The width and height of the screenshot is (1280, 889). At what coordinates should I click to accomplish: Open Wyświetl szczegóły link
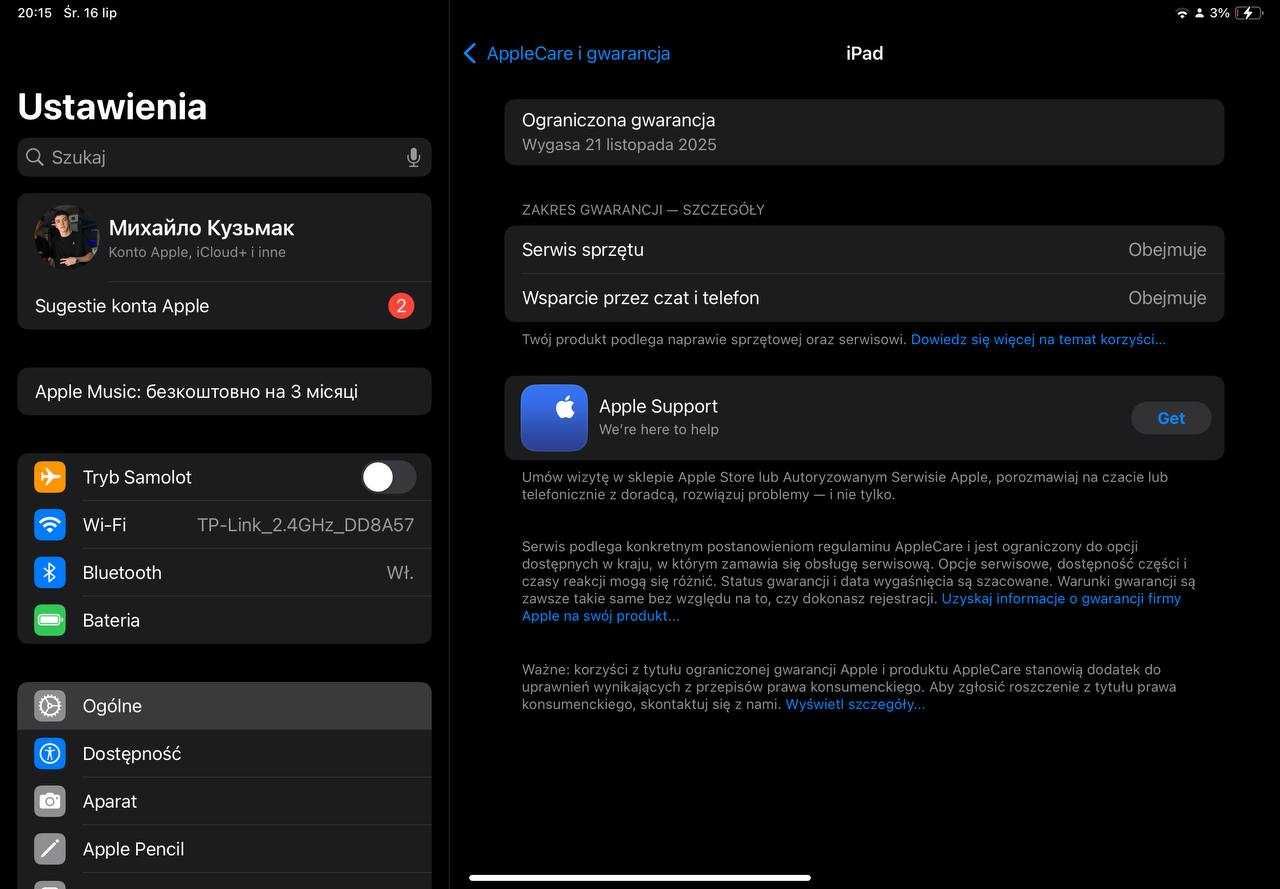[x=855, y=704]
